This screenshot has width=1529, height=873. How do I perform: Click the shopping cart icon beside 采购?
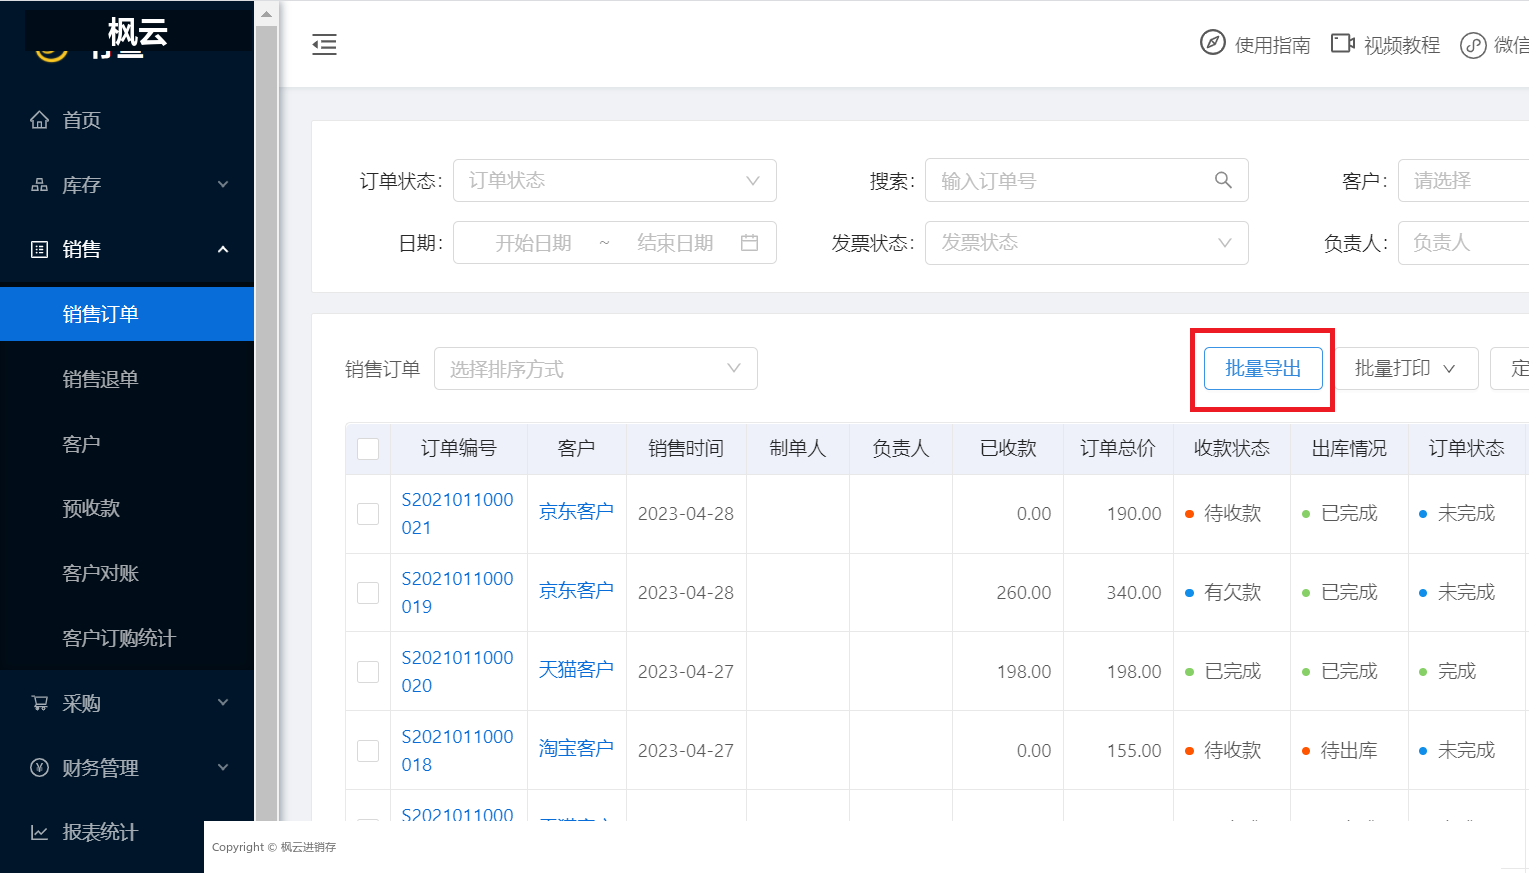(39, 703)
